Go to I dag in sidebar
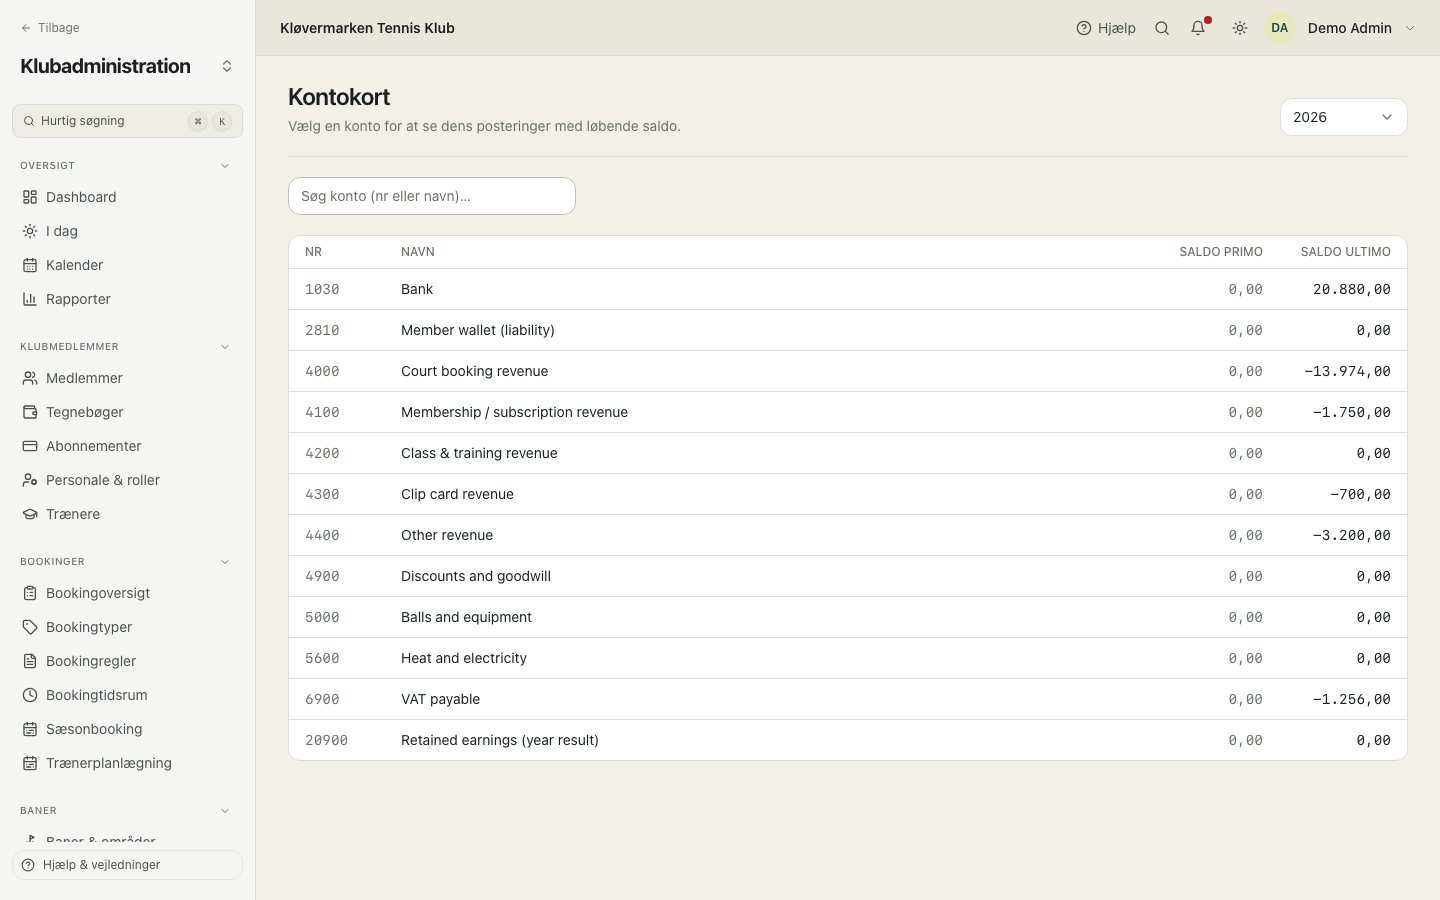The image size is (1440, 900). (127, 231)
